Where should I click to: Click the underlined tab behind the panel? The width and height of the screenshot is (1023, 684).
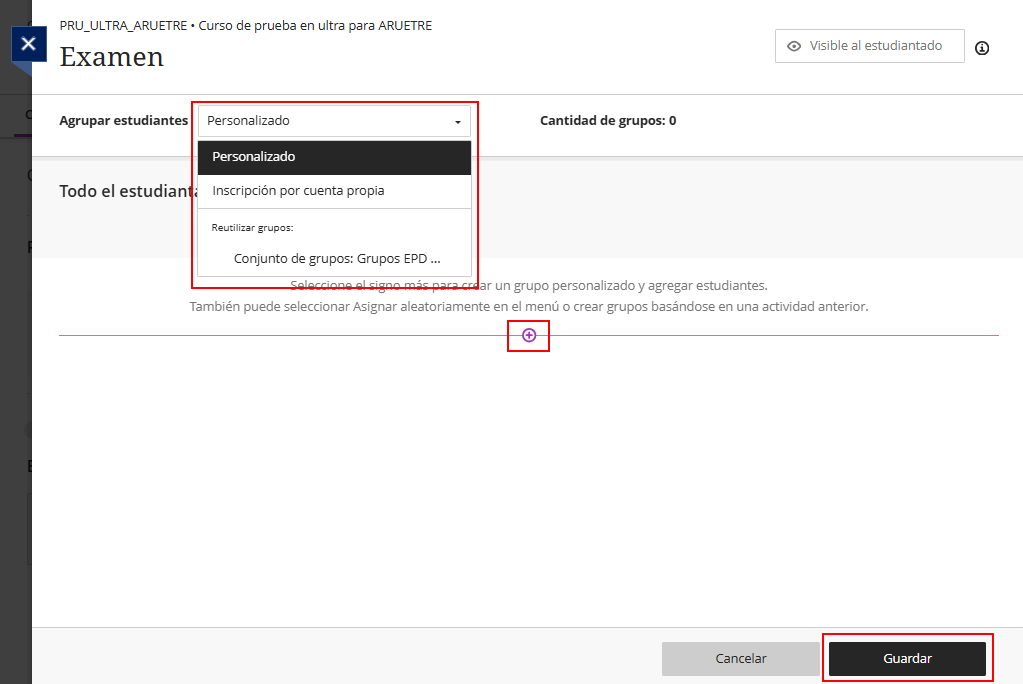28,116
